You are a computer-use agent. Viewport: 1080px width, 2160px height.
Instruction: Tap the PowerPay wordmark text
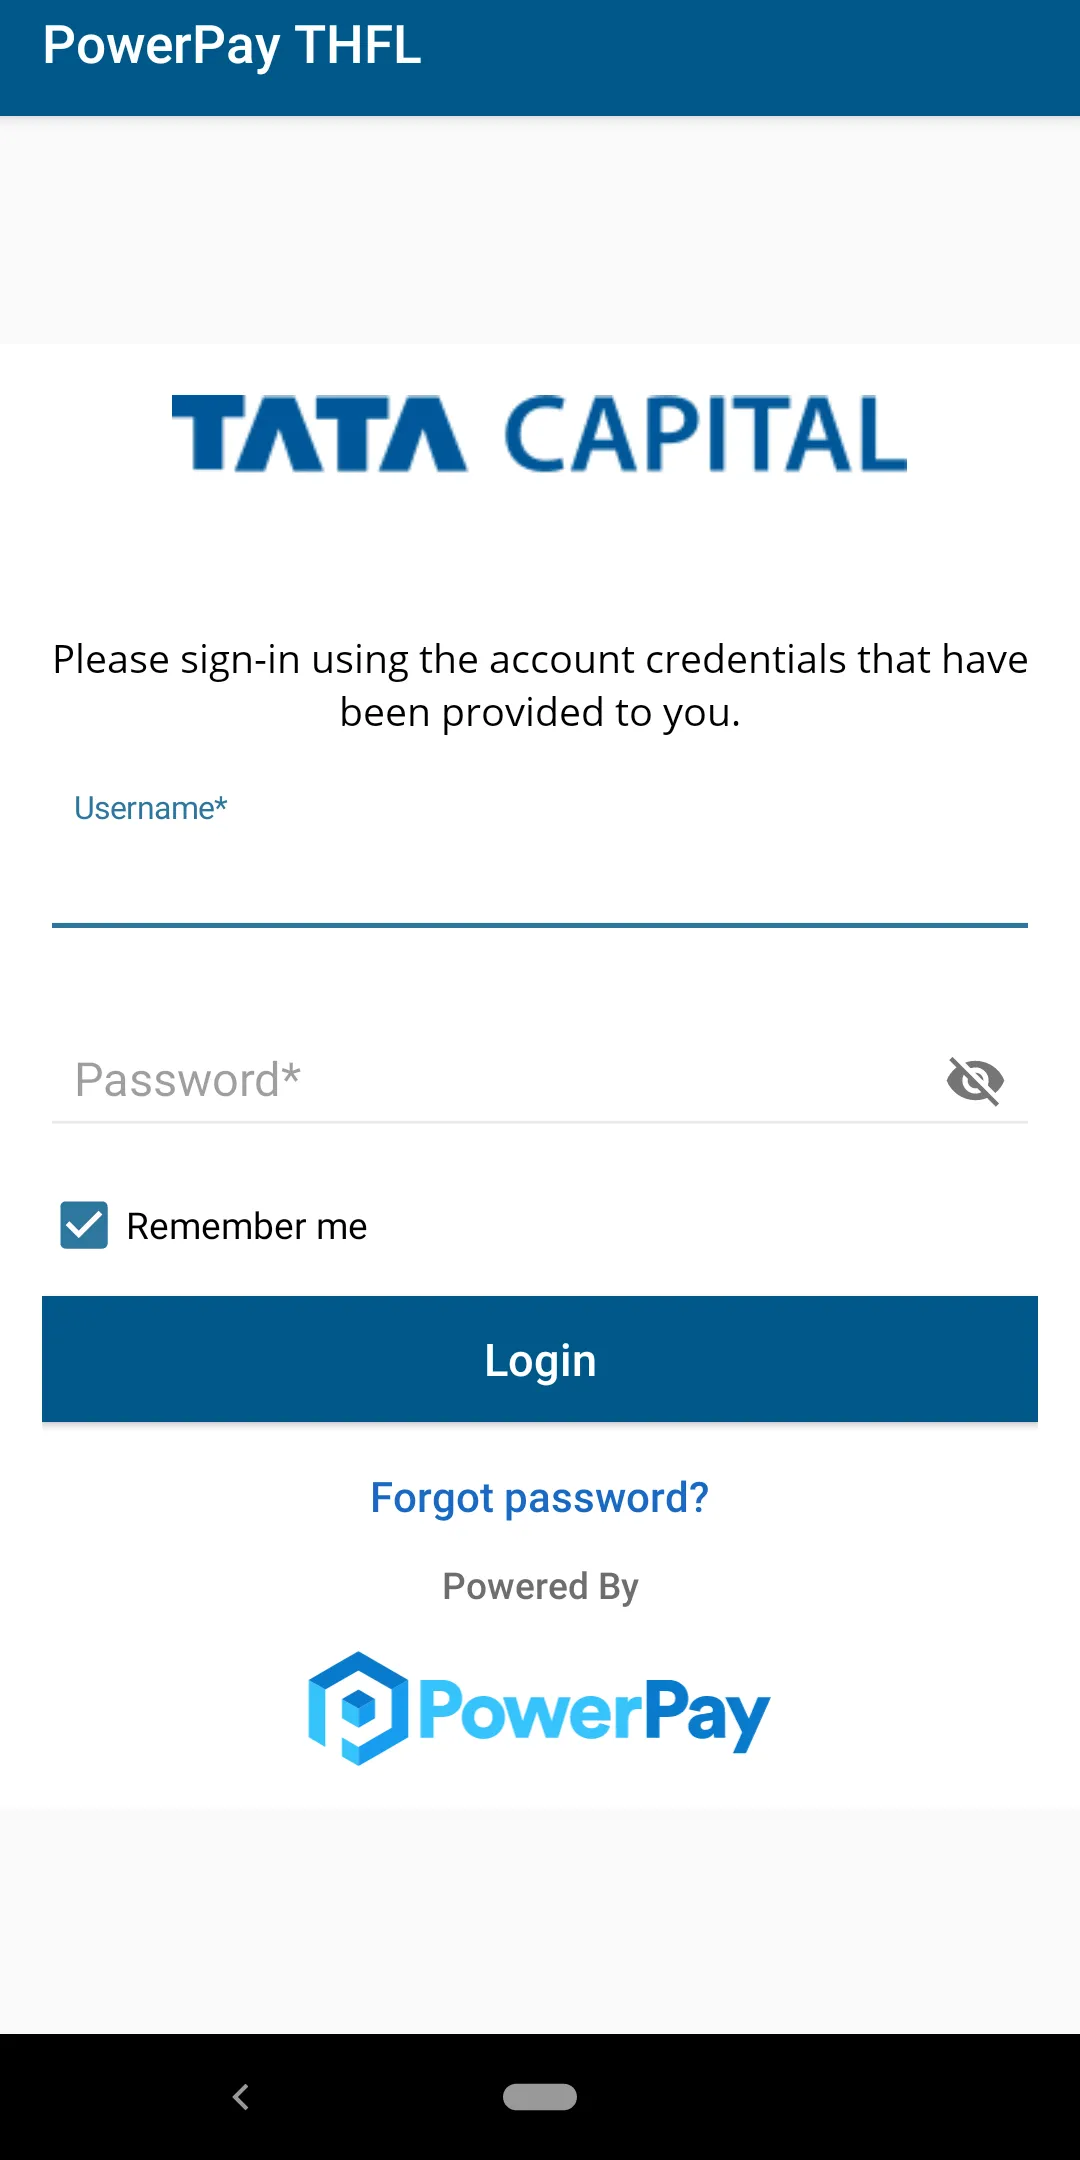tap(594, 1713)
